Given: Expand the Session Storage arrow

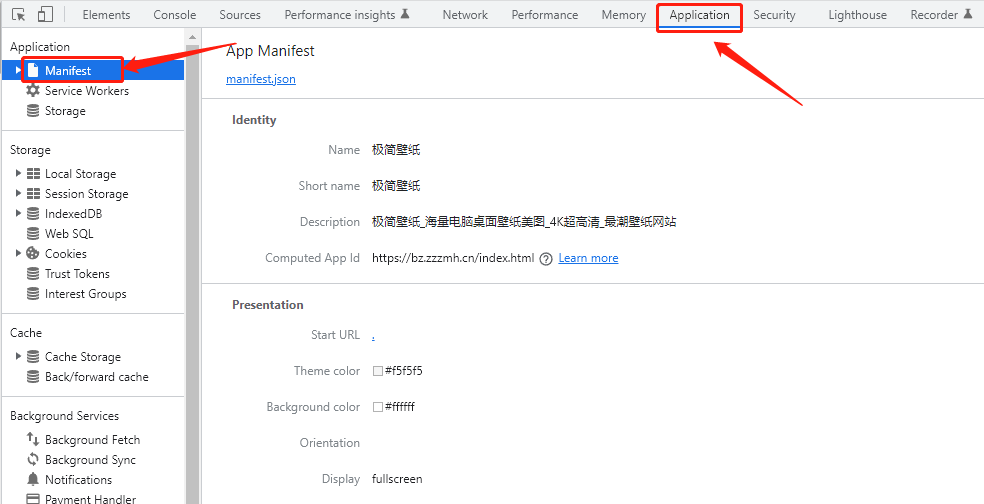Looking at the screenshot, I should coord(18,193).
